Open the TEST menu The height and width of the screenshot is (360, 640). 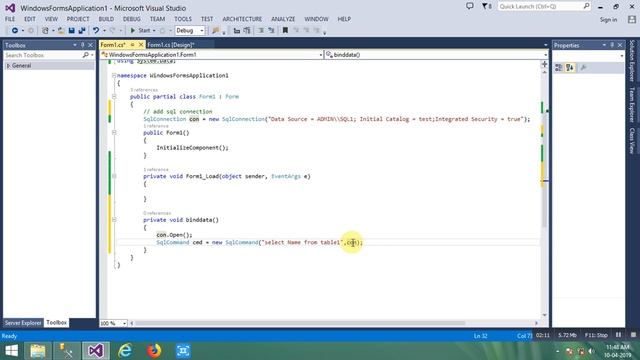207,19
